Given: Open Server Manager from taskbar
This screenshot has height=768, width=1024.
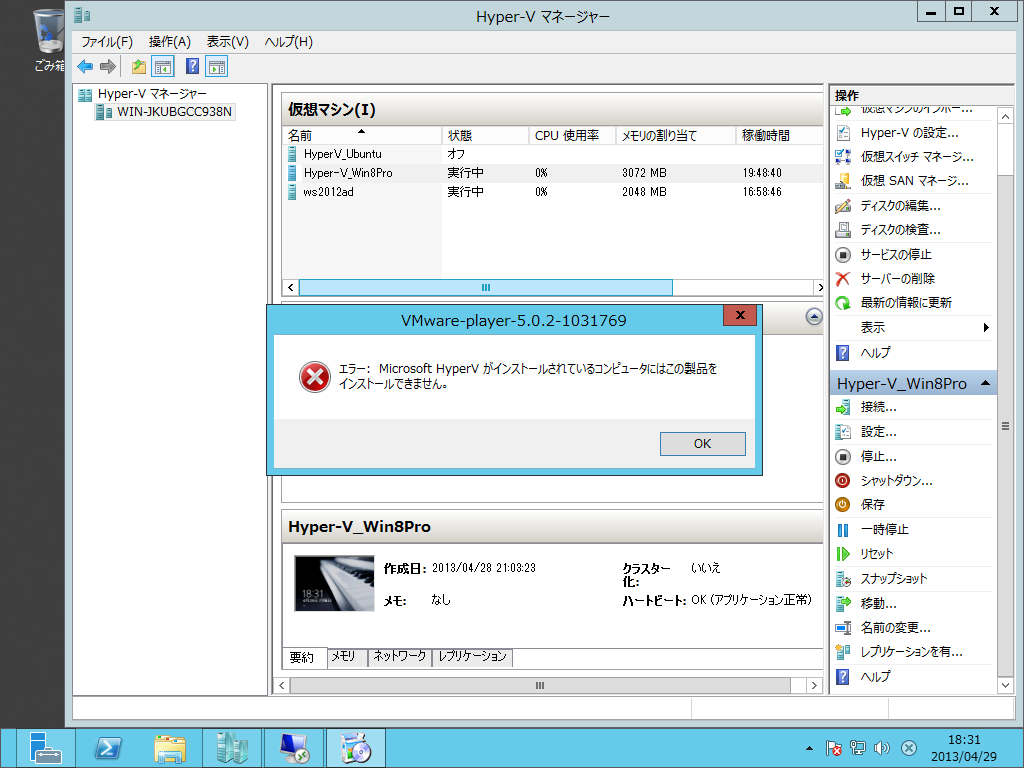Looking at the screenshot, I should (44, 748).
